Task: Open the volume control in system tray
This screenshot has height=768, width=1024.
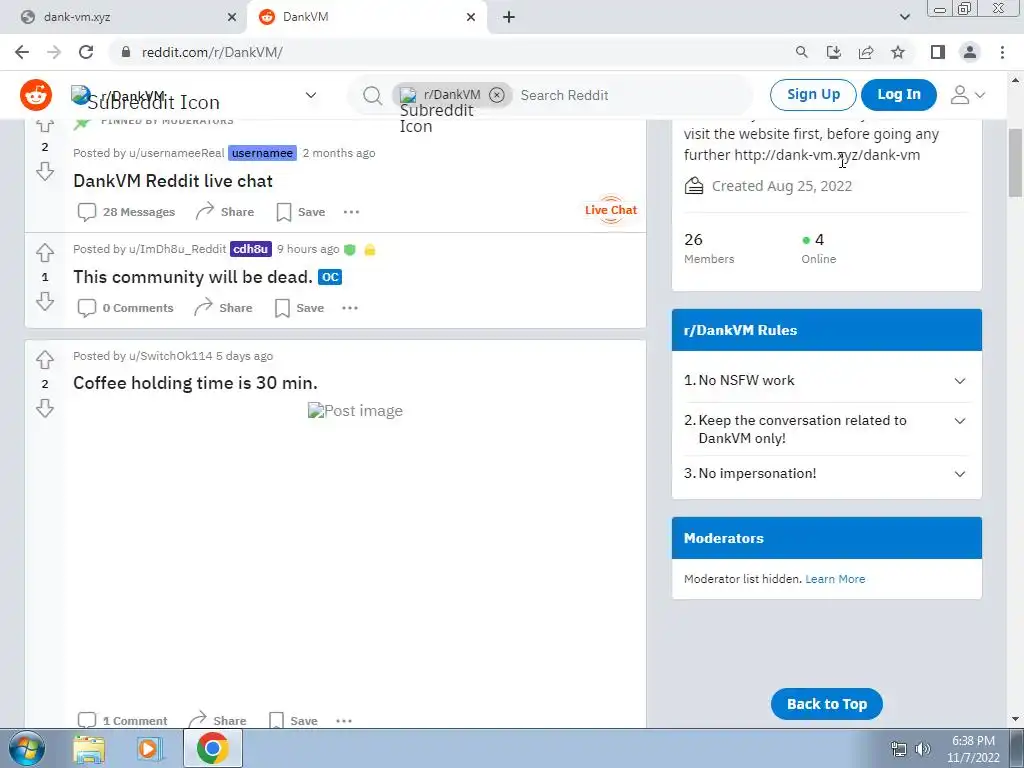Action: pos(923,749)
